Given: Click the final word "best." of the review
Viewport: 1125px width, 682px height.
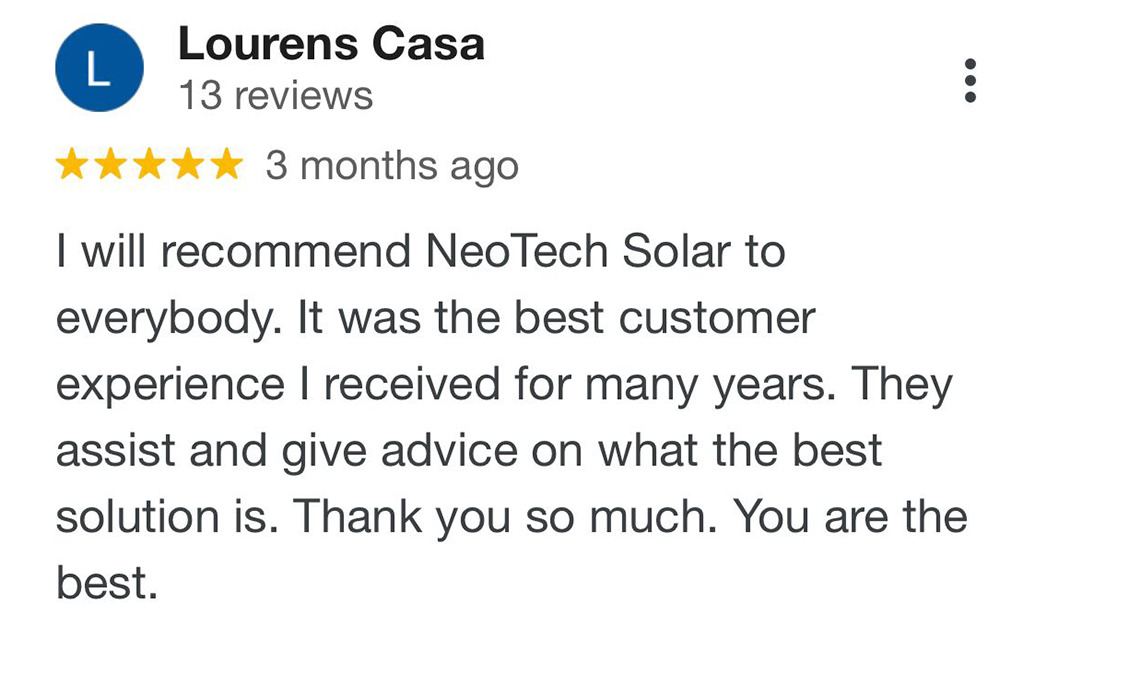Looking at the screenshot, I should click(107, 583).
